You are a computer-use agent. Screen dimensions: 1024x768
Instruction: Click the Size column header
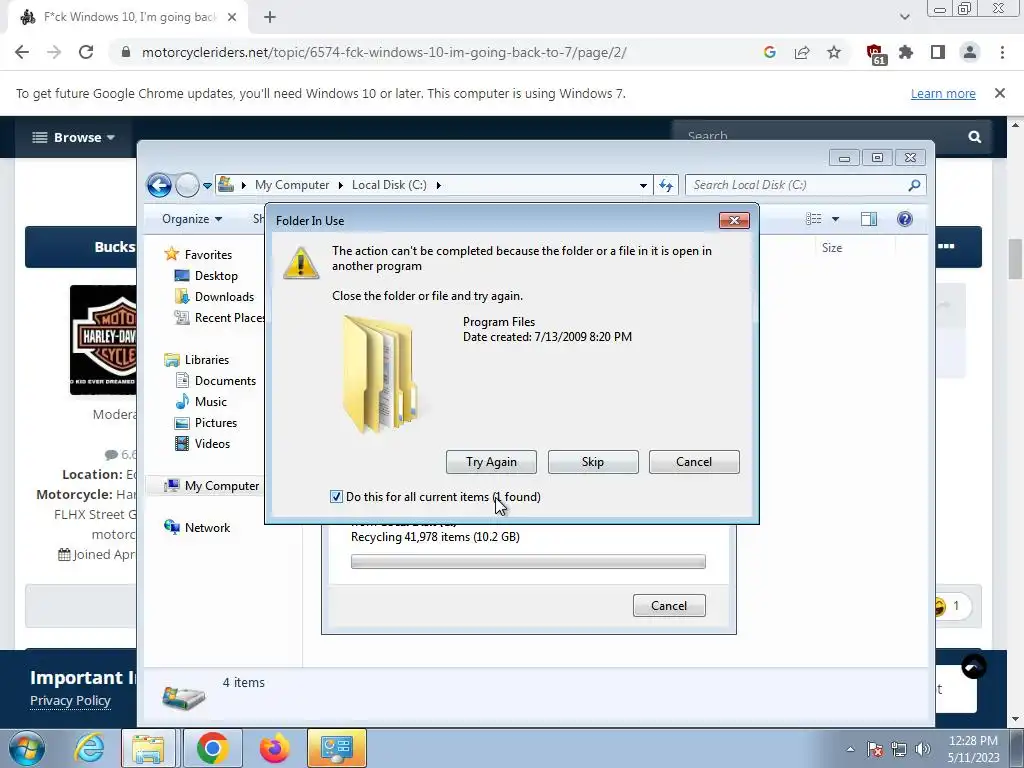pos(832,248)
